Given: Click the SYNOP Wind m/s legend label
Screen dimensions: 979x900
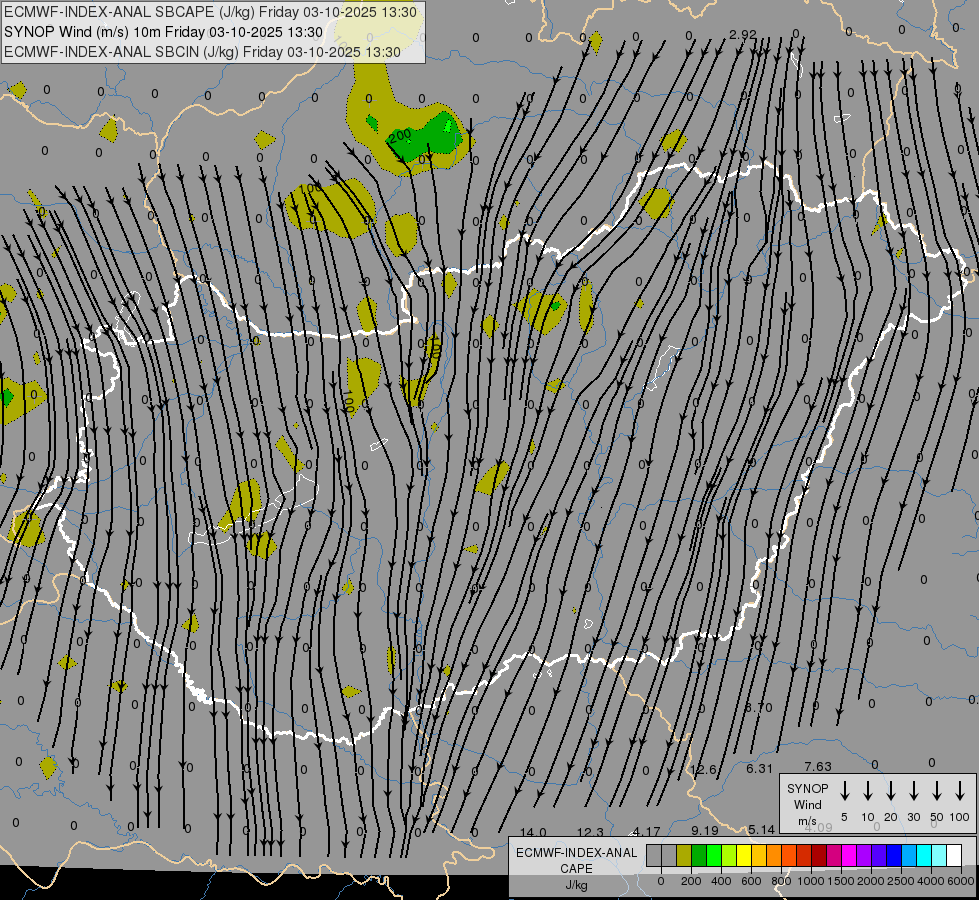Looking at the screenshot, I should pyautogui.click(x=808, y=804).
